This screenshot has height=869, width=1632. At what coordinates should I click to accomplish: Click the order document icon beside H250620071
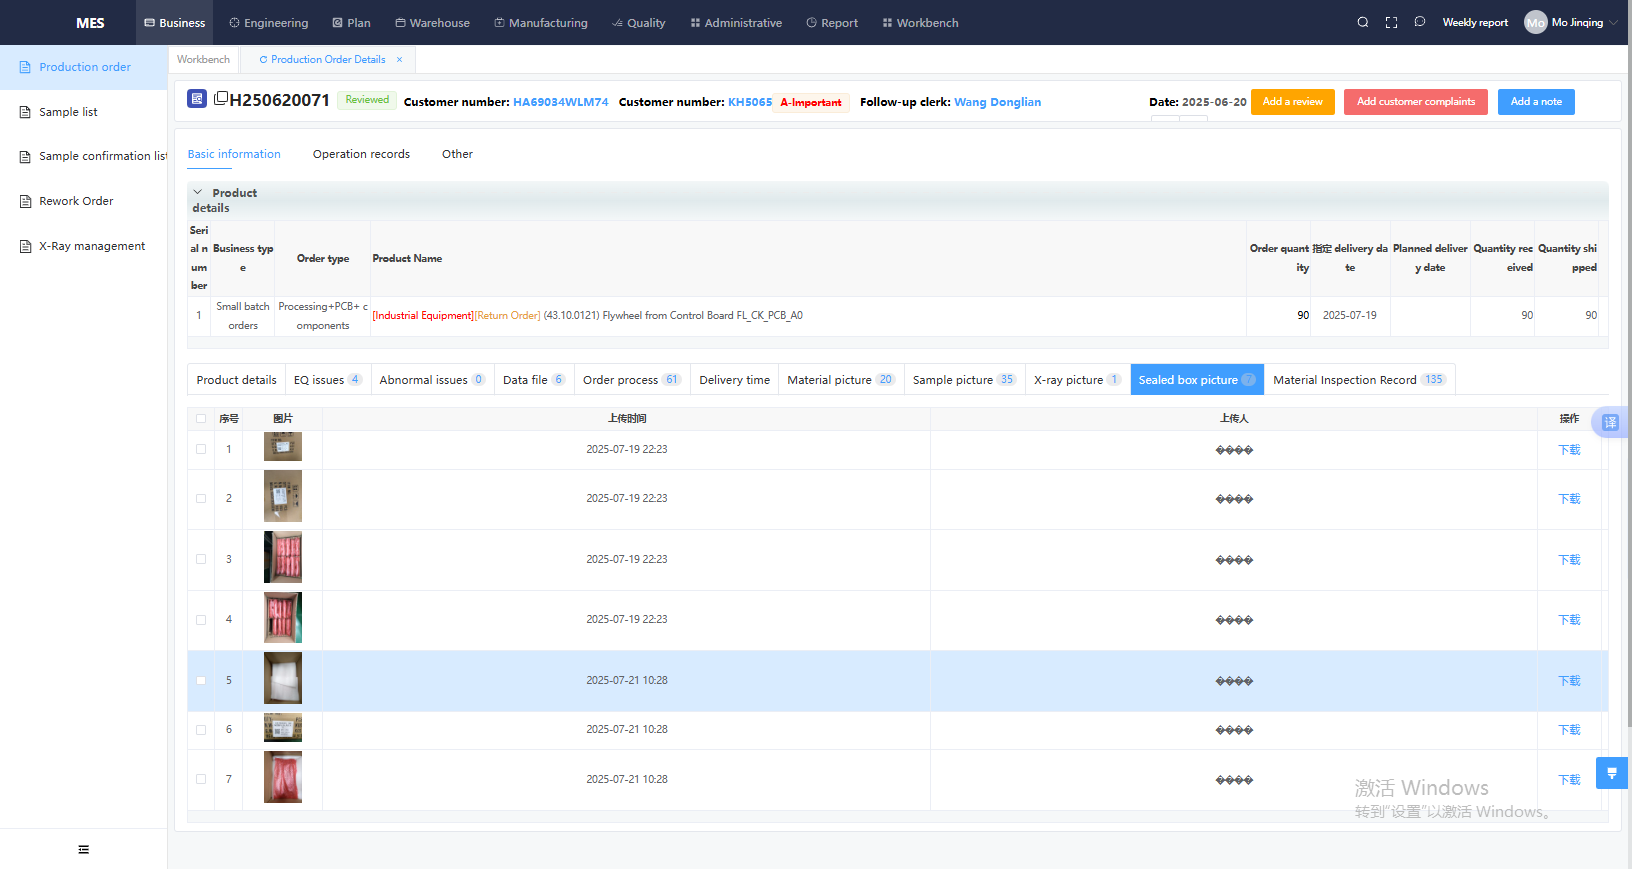pos(197,99)
